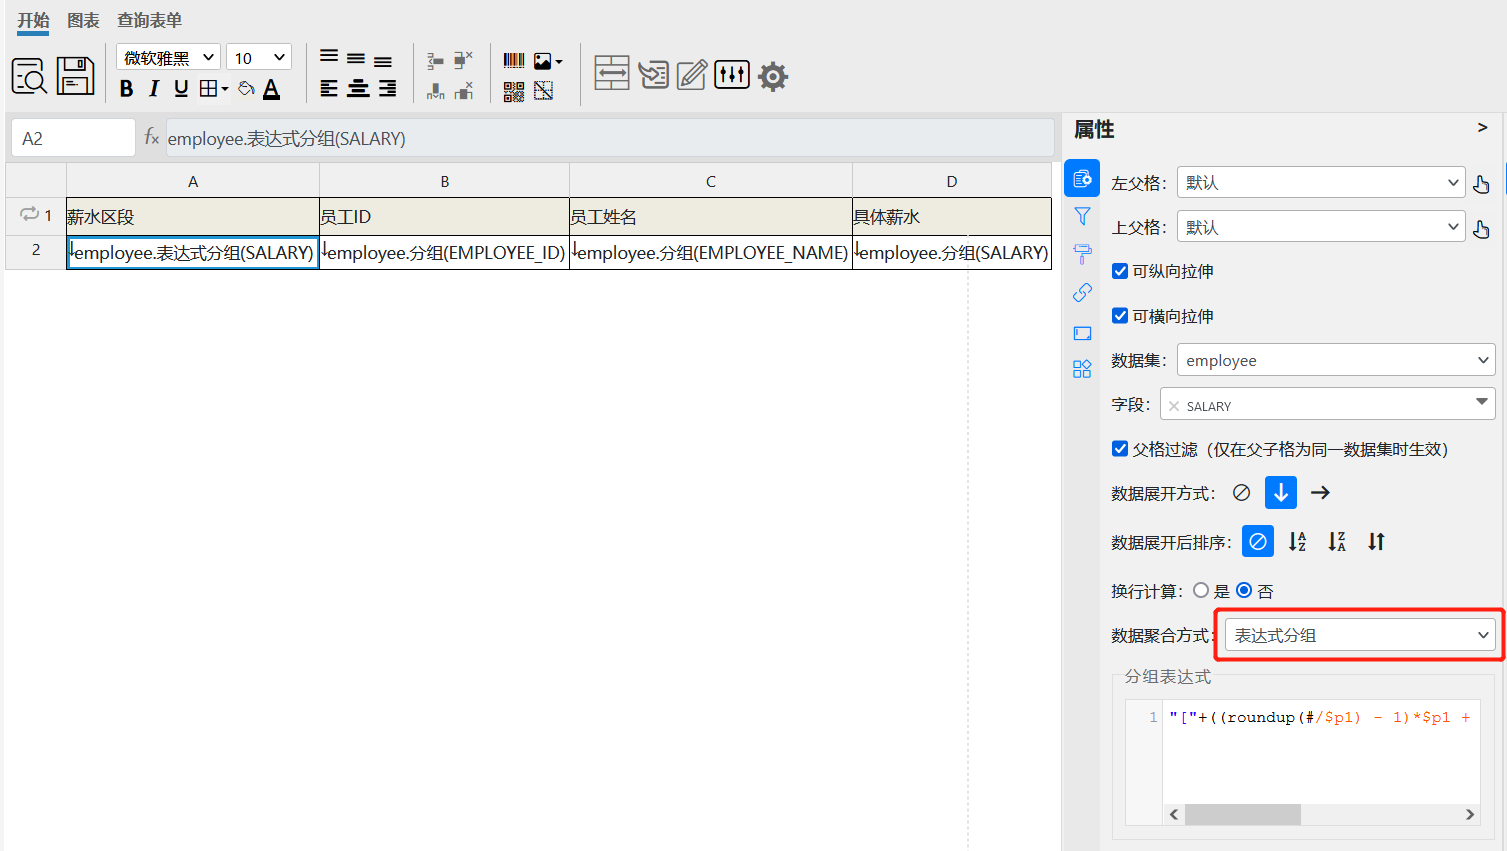Remove SALARY from field selector
The height and width of the screenshot is (851, 1507).
(1174, 406)
